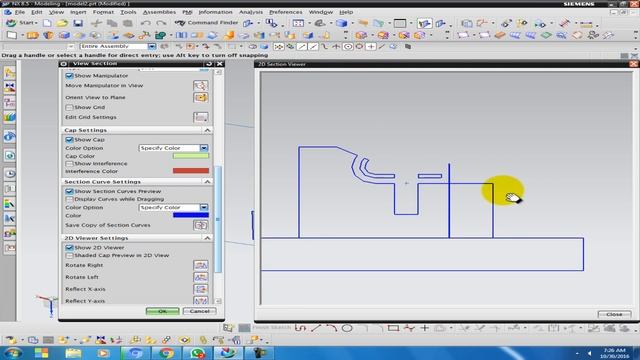The width and height of the screenshot is (640, 360).
Task: Click the Reflect X-axis icon
Action: (x=200, y=289)
